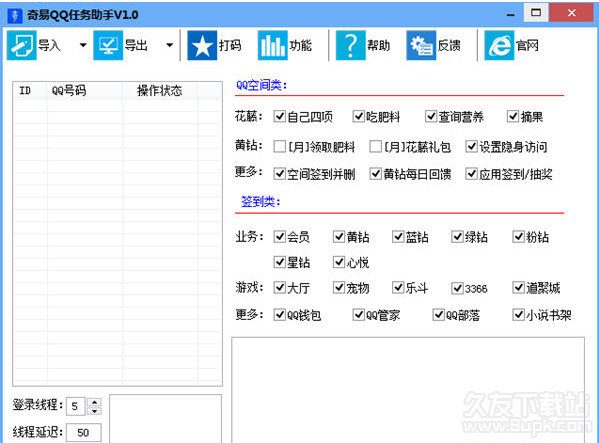The width and height of the screenshot is (599, 443).
Task: Uncheck QQ管家 checkbox
Action: [358, 315]
